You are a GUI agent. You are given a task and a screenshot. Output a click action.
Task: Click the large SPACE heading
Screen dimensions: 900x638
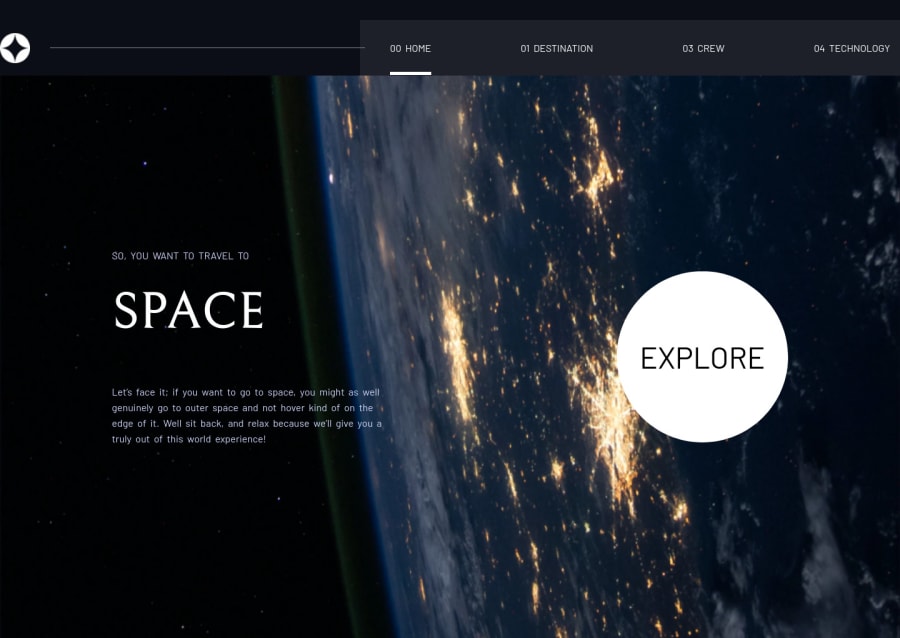[x=189, y=310]
